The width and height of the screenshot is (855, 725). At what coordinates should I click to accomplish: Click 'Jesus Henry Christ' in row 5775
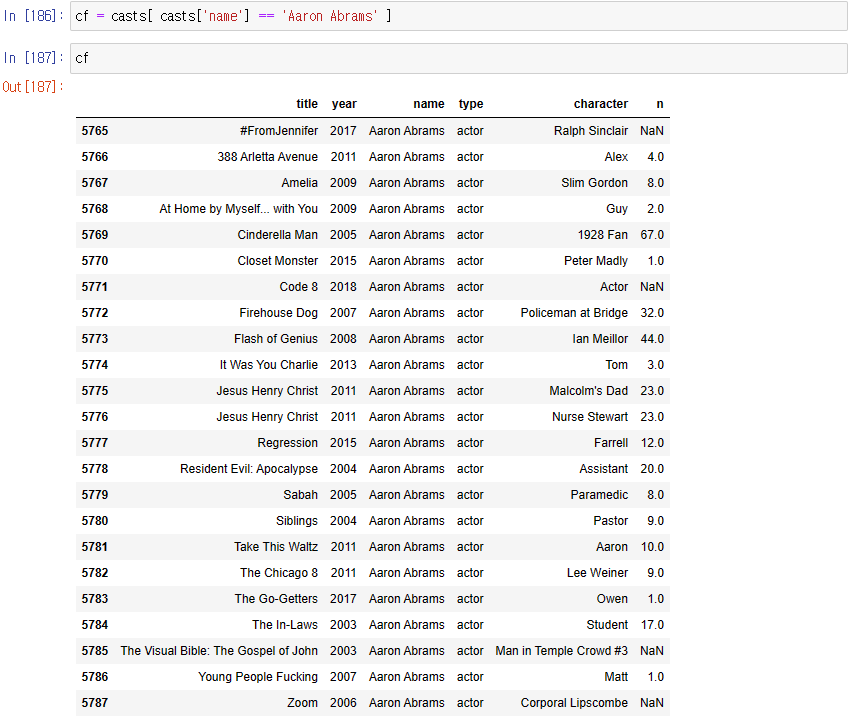tap(267, 391)
